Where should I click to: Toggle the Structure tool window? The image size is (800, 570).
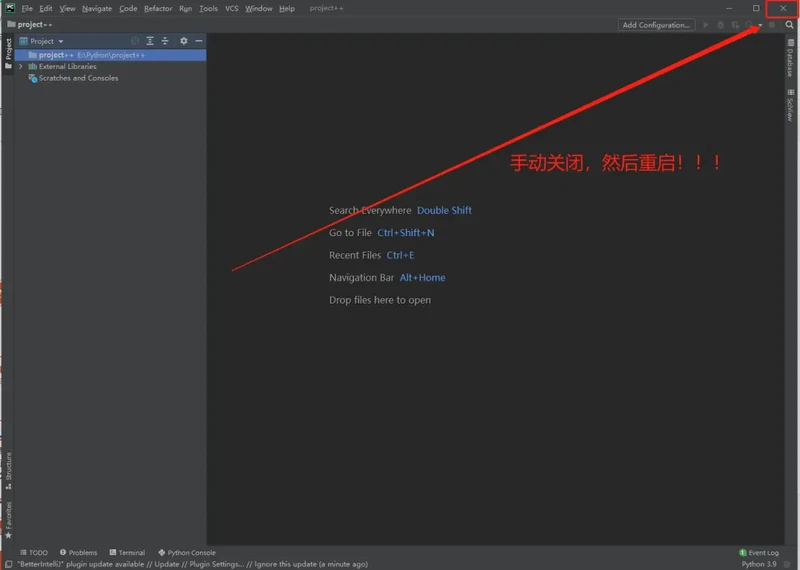click(8, 469)
